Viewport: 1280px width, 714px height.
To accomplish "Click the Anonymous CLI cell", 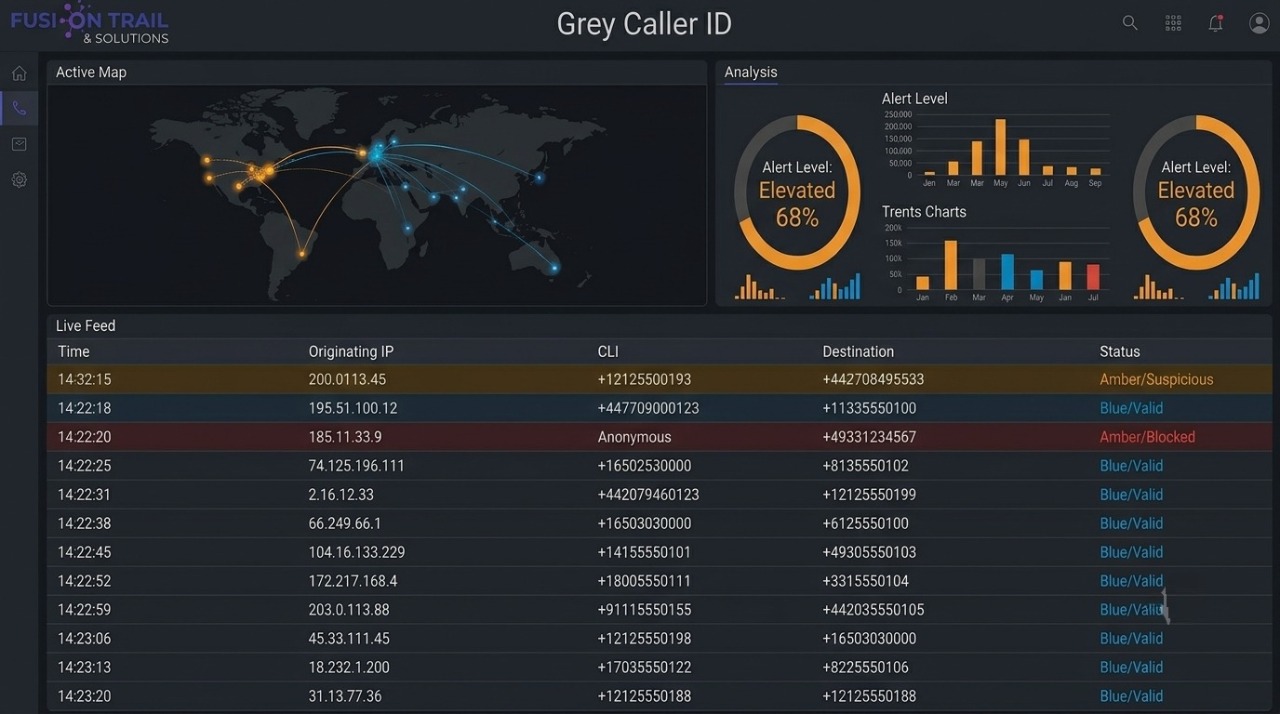I will point(634,437).
